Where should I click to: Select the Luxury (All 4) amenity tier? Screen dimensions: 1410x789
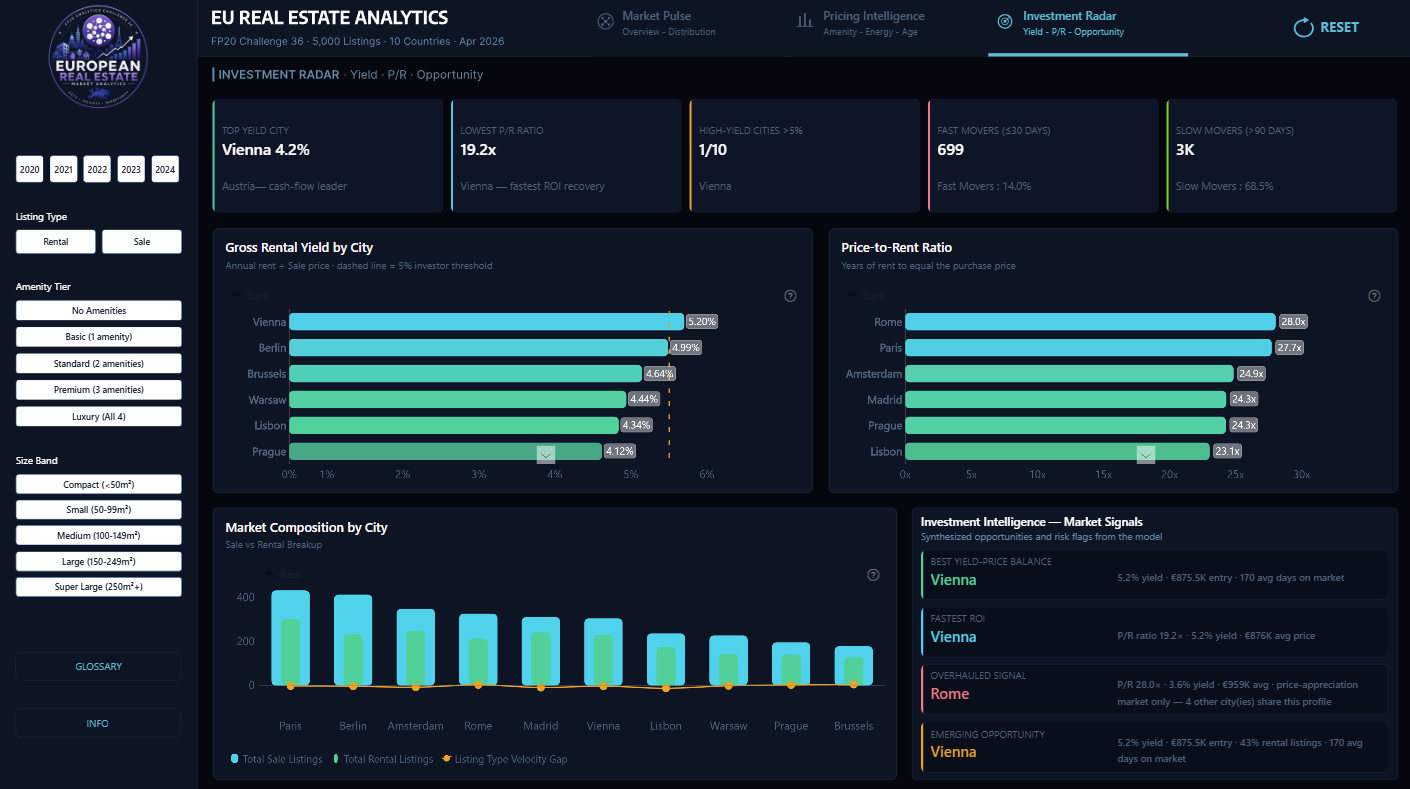pyautogui.click(x=99, y=416)
